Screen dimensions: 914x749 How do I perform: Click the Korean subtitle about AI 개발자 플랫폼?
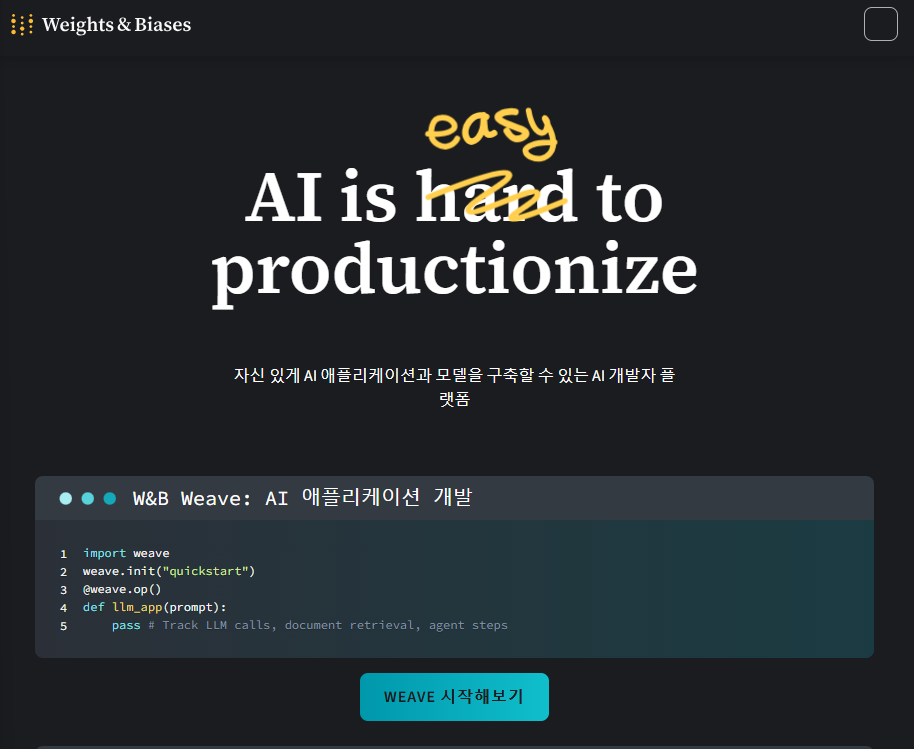[454, 386]
